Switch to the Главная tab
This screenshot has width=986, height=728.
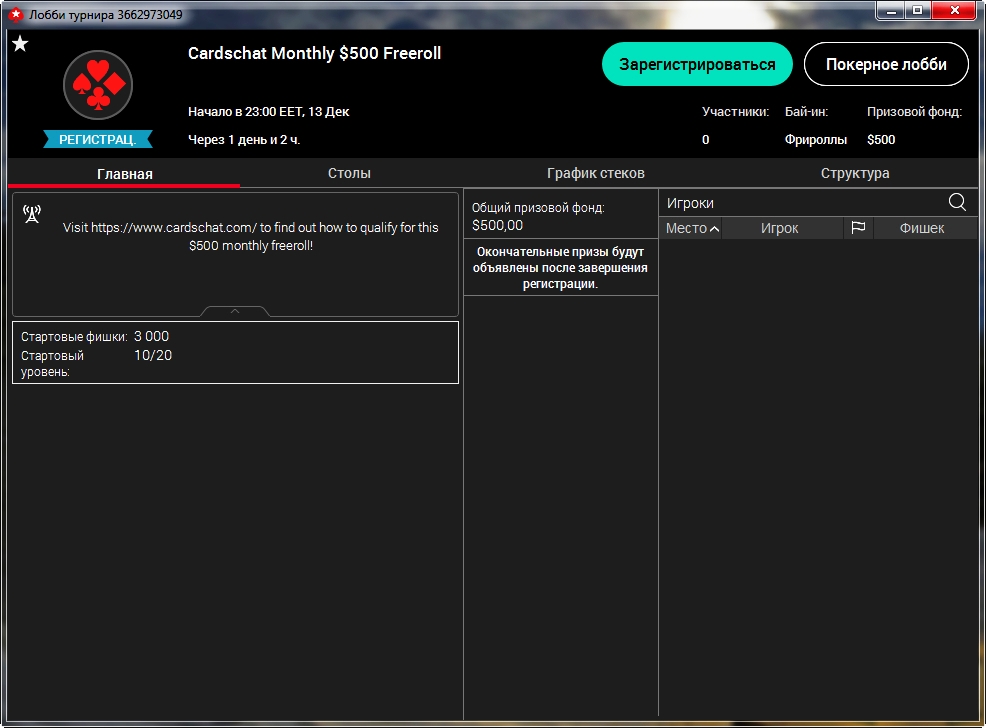tap(125, 174)
